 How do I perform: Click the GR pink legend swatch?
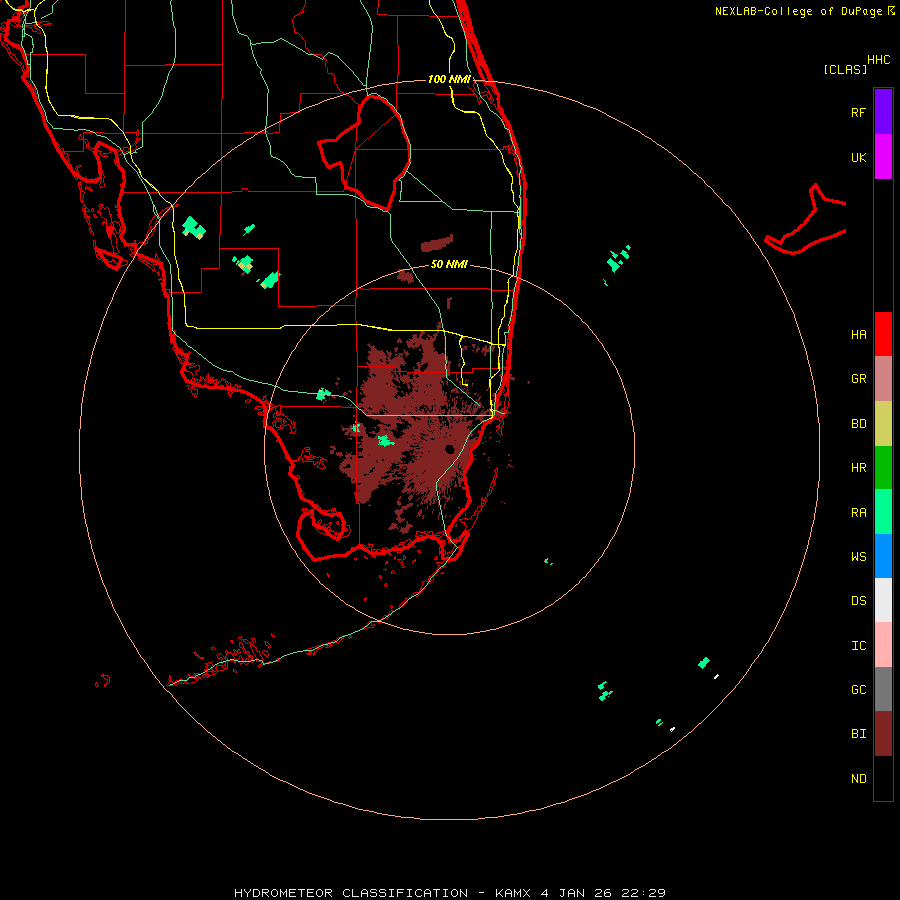[883, 379]
